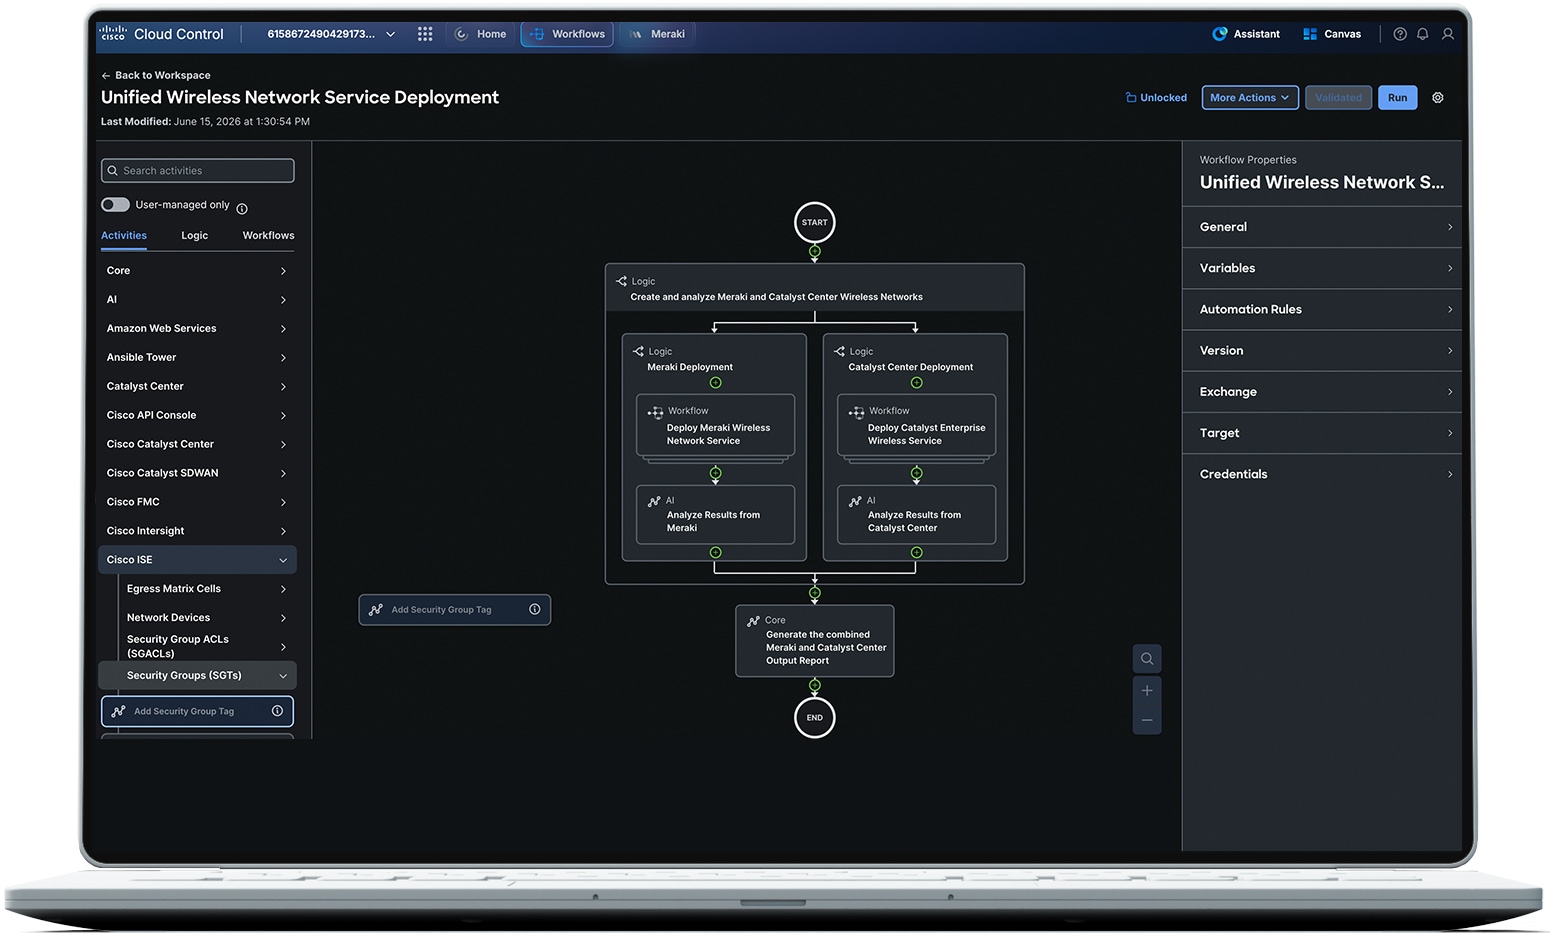This screenshot has width=1550, height=936.
Task: Switch to the Logic tab
Action: pos(195,236)
